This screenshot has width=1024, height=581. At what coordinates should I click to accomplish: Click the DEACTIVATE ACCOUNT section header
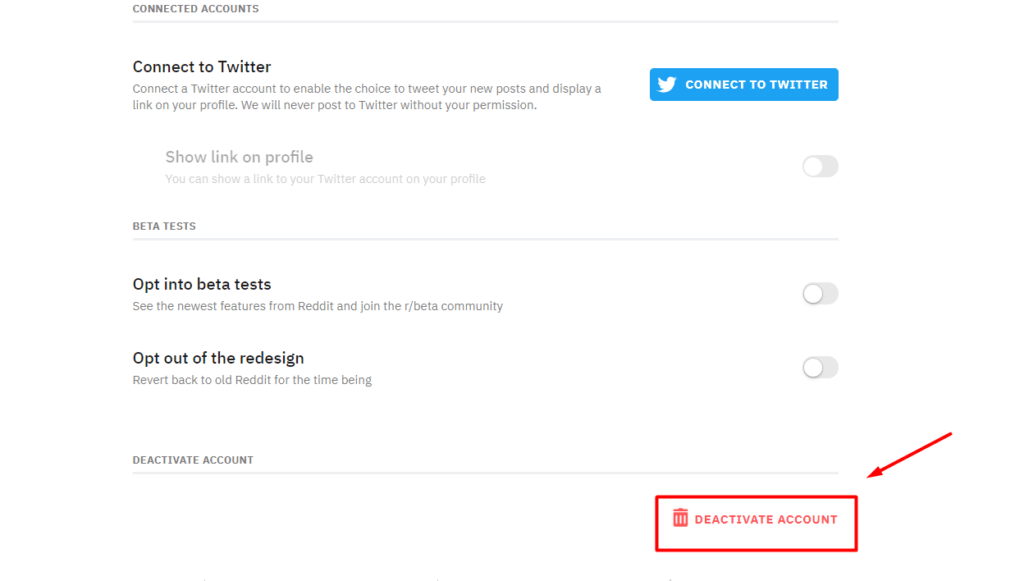point(193,460)
